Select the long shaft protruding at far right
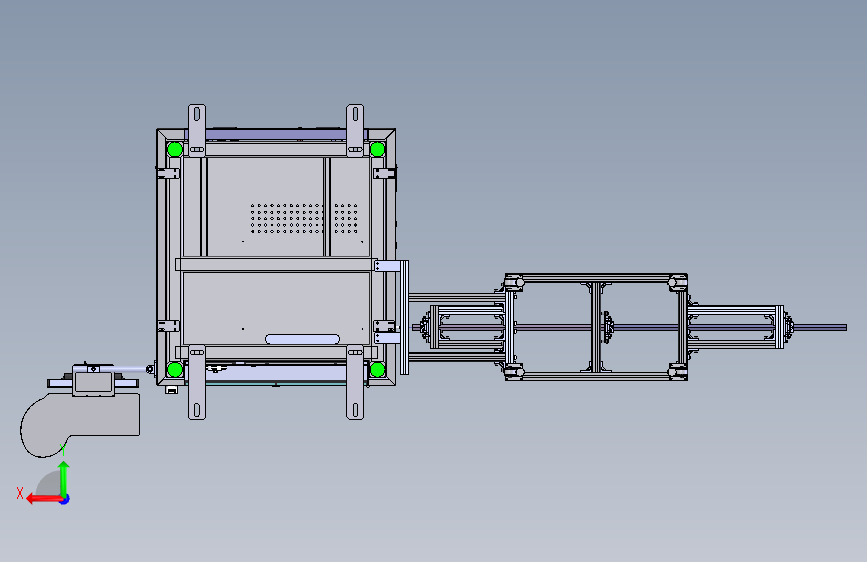The width and height of the screenshot is (867, 562). tap(820, 327)
